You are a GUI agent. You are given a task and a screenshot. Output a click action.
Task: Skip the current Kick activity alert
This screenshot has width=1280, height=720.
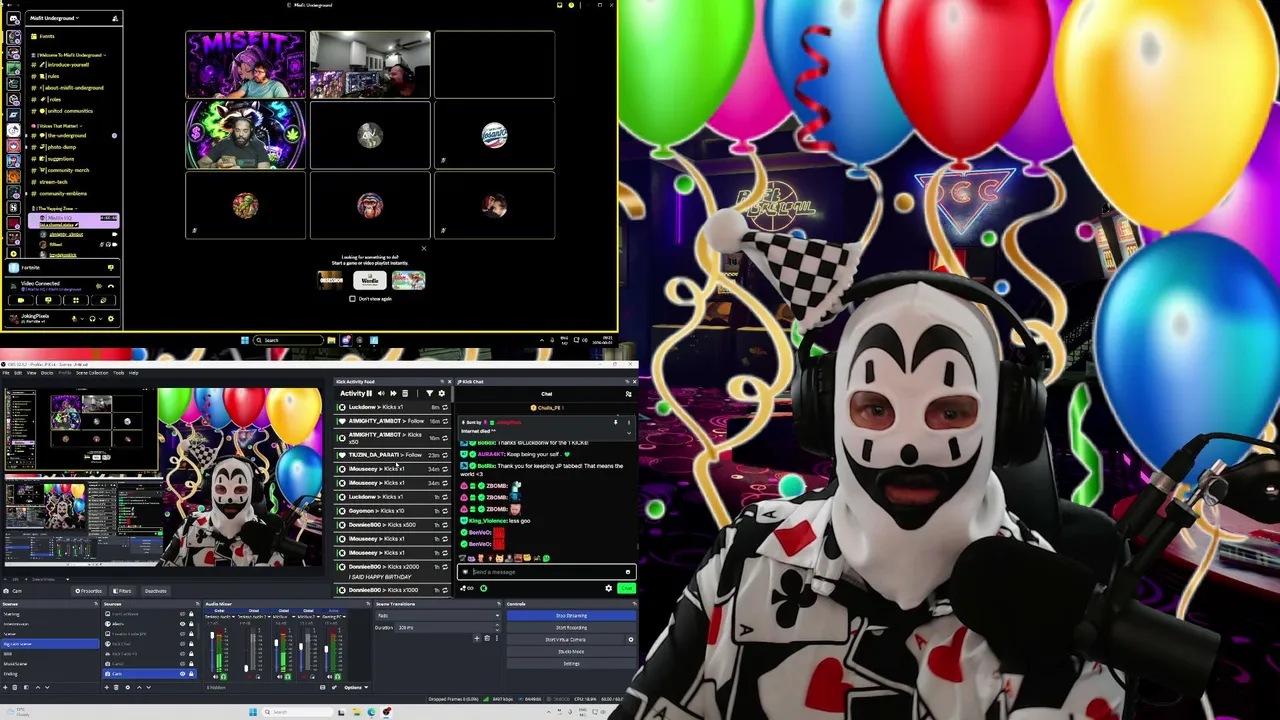(x=393, y=393)
